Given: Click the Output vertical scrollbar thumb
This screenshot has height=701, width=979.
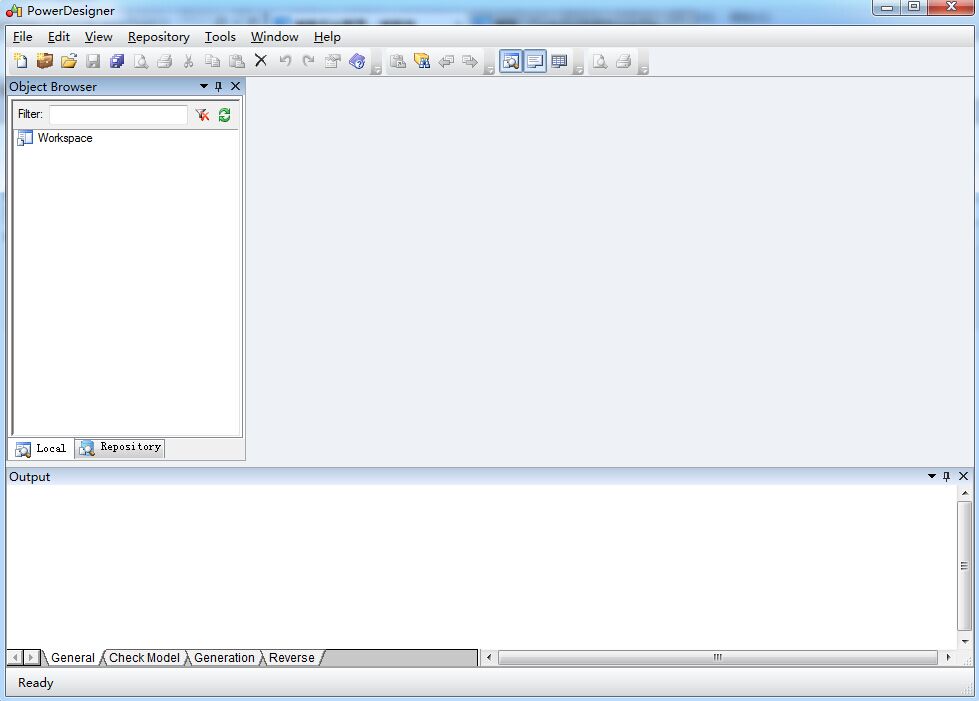Looking at the screenshot, I should [965, 566].
